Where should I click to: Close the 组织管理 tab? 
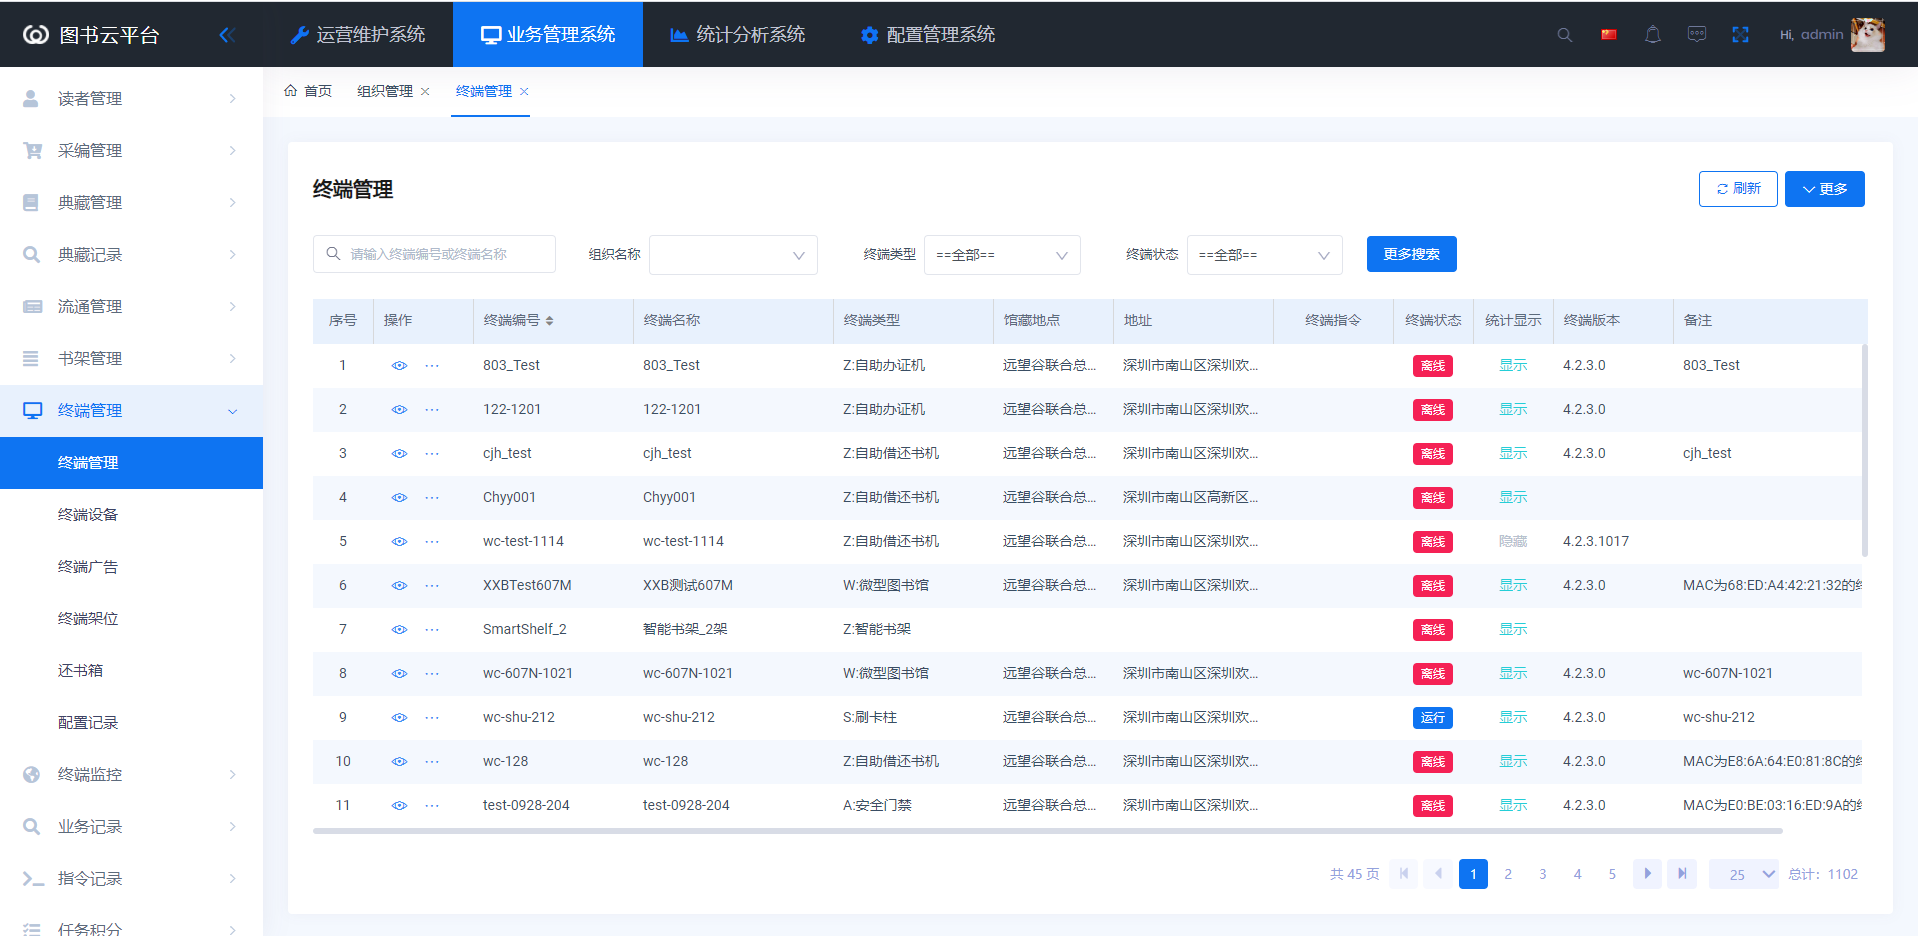point(425,92)
